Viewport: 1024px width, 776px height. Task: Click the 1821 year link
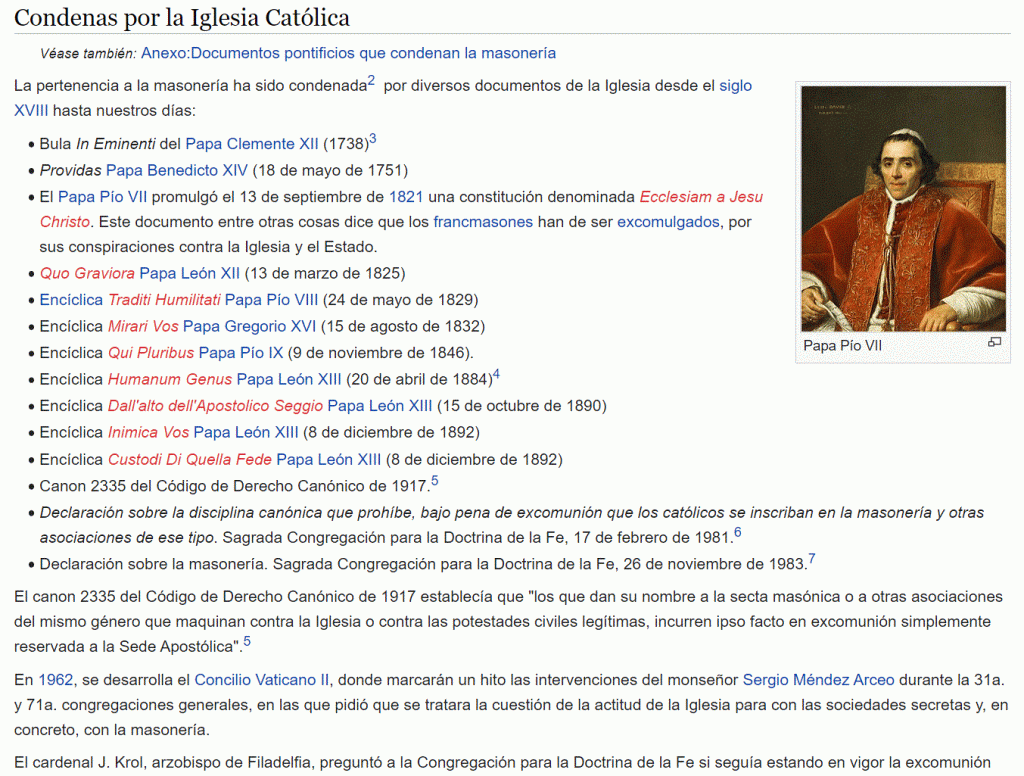coord(405,196)
